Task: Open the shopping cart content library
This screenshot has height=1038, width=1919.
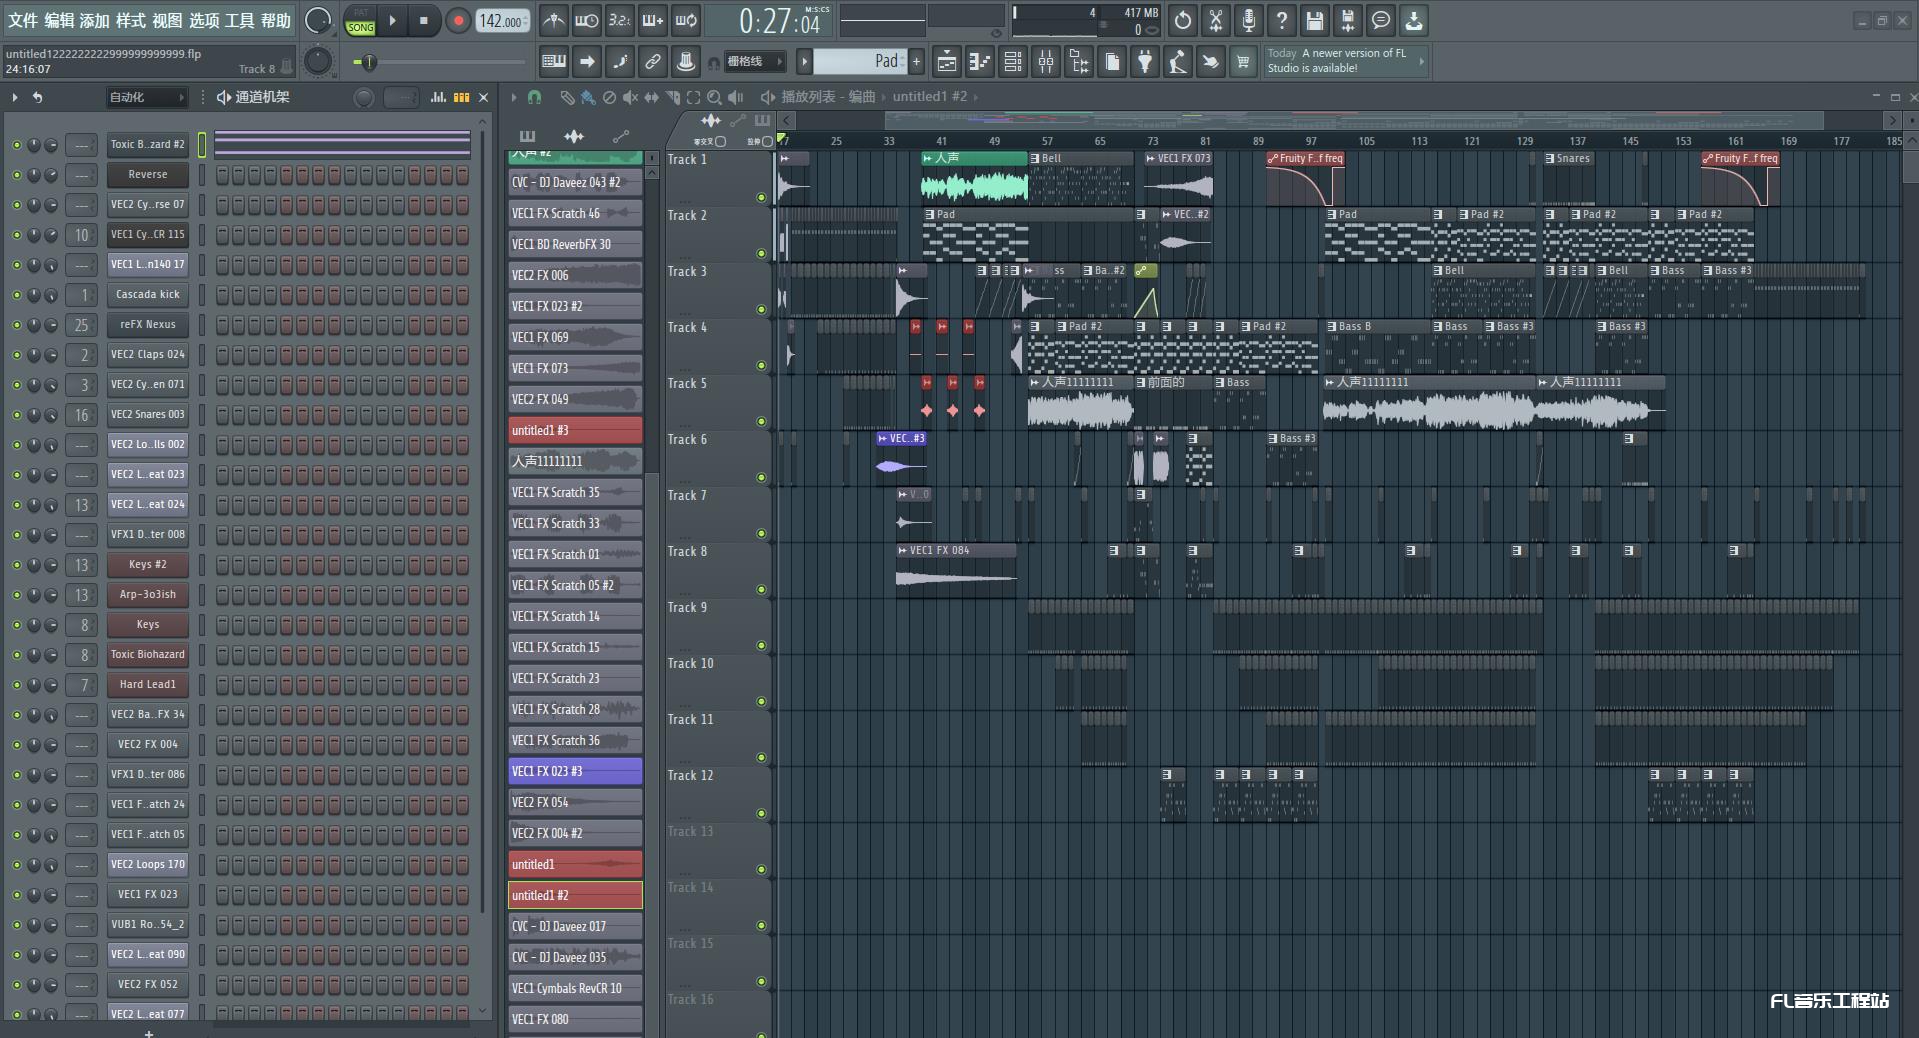Action: coord(1243,62)
